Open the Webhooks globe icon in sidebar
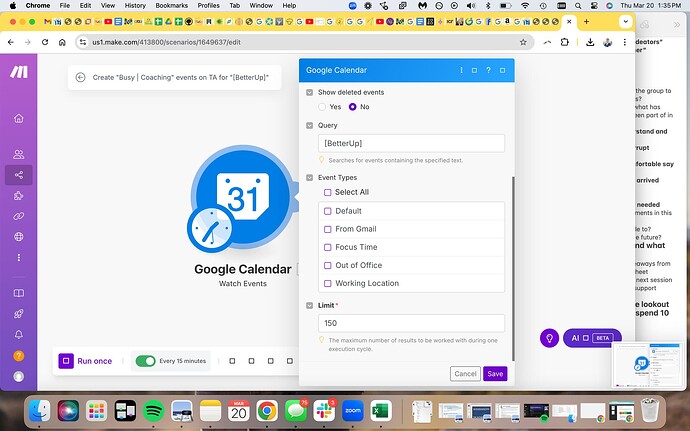This screenshot has height=431, width=690. pyautogui.click(x=18, y=237)
